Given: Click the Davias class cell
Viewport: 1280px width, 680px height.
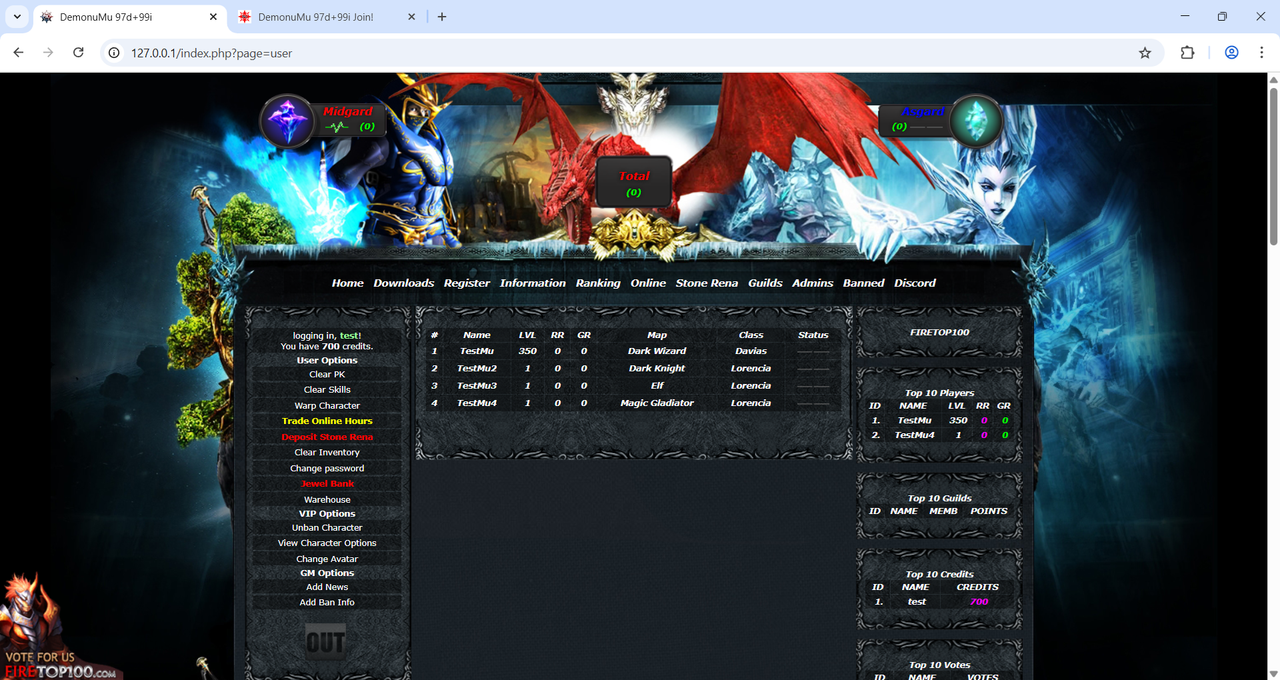Looking at the screenshot, I should (751, 352).
